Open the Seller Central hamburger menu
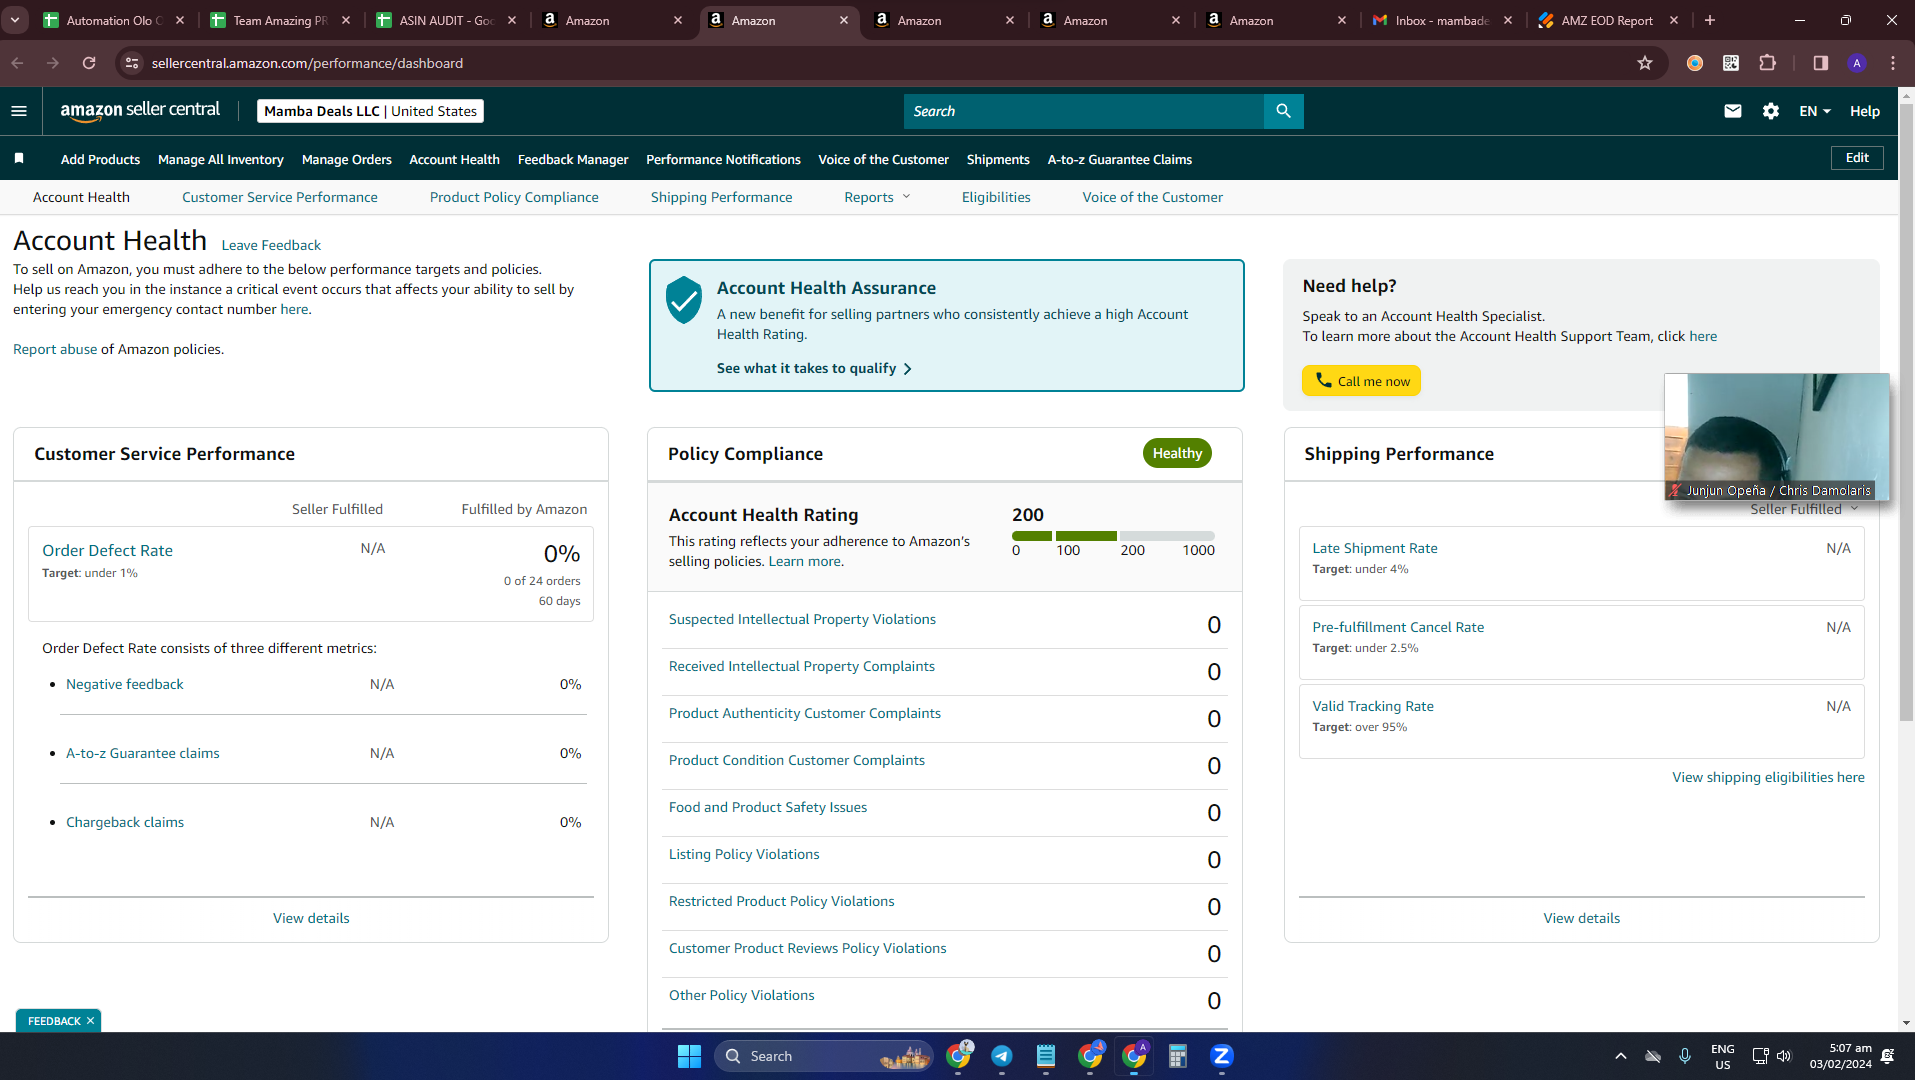The height and width of the screenshot is (1080, 1915). [x=19, y=111]
